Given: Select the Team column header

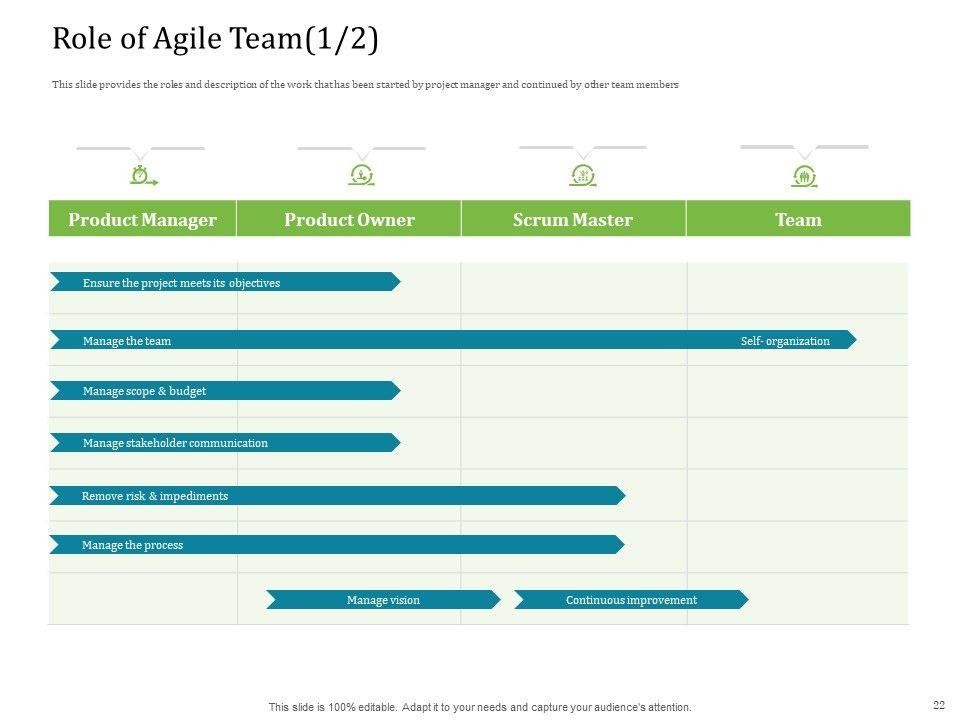Looking at the screenshot, I should [798, 220].
